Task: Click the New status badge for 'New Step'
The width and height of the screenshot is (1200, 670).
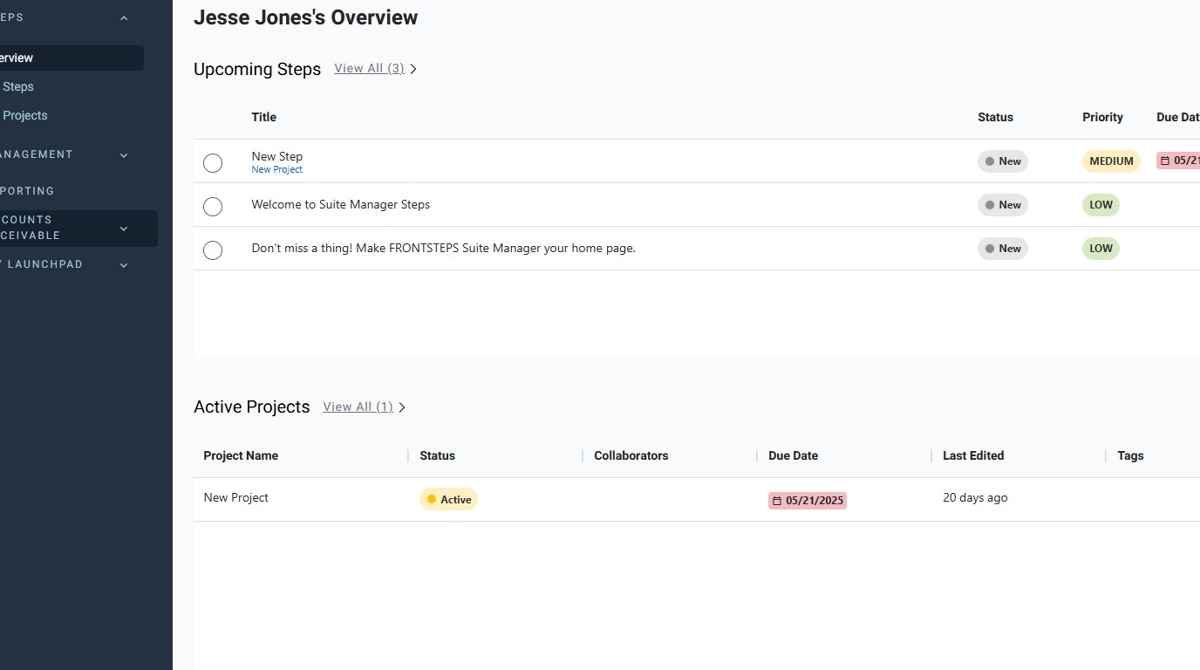Action: [x=1002, y=161]
